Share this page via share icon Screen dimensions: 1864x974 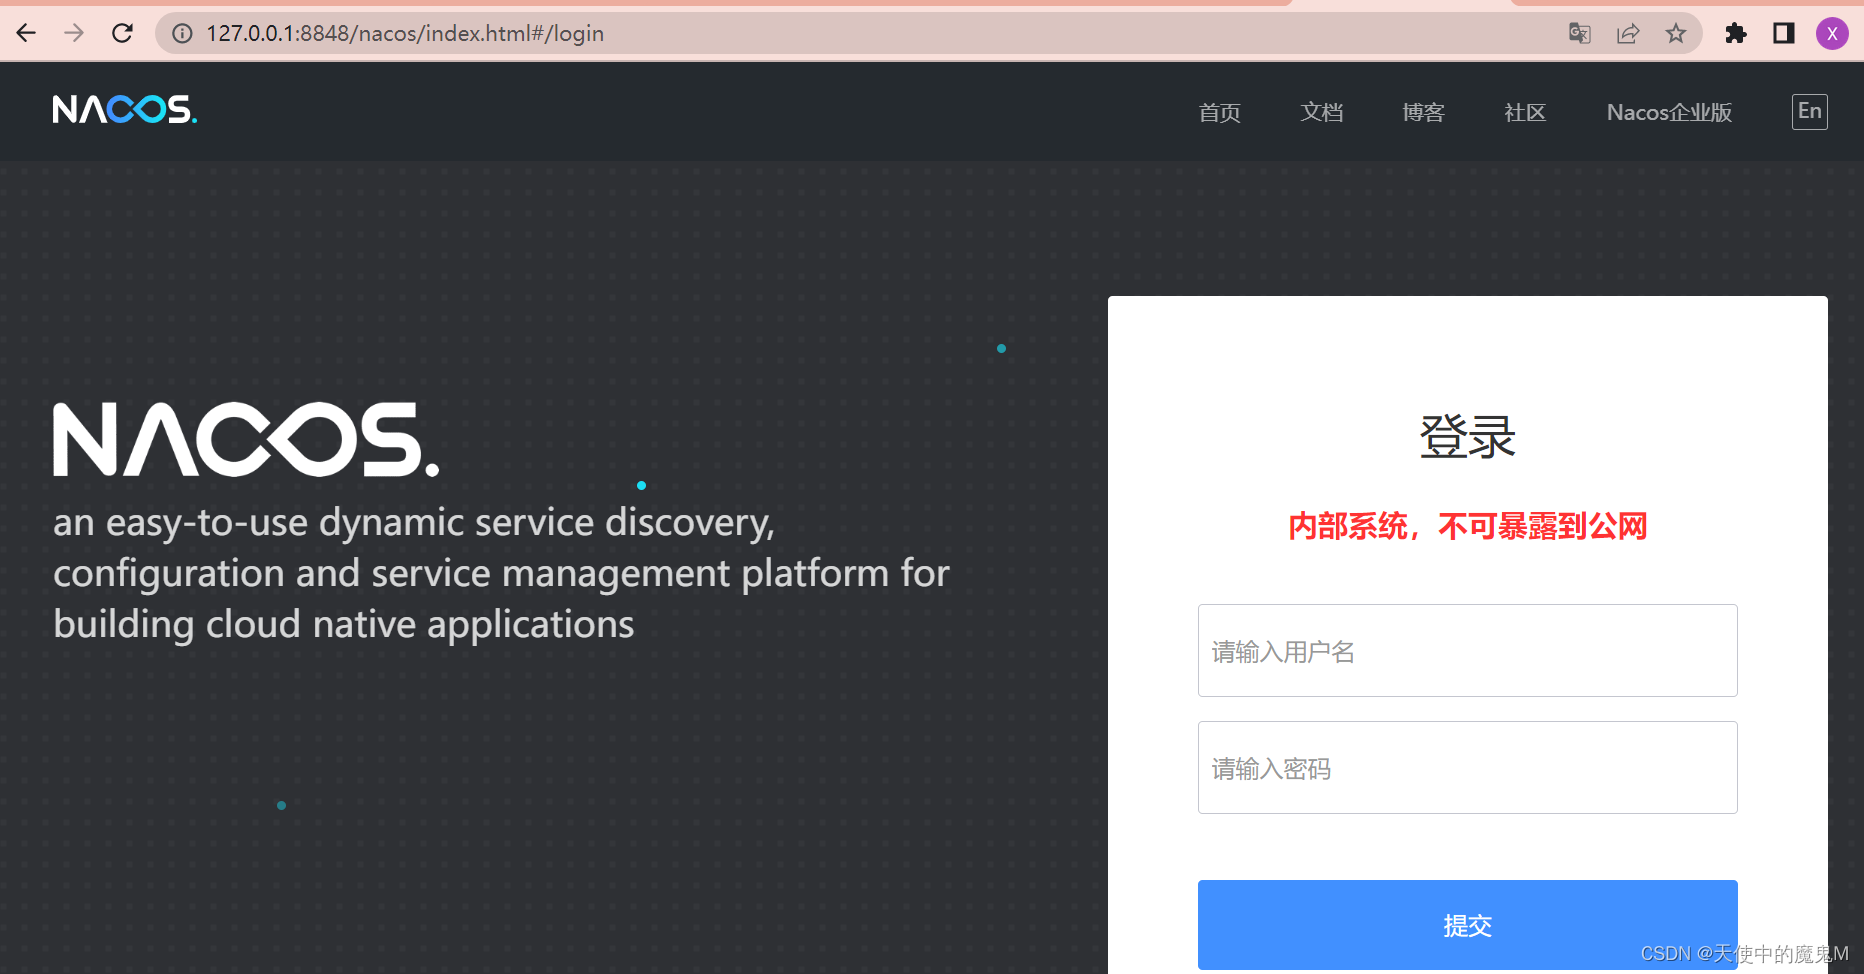[x=1628, y=33]
